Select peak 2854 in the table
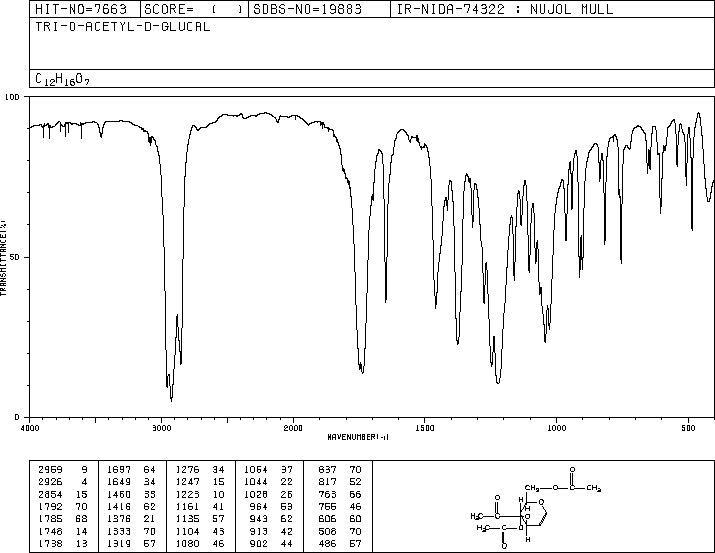The width and height of the screenshot is (715, 553). point(50,494)
